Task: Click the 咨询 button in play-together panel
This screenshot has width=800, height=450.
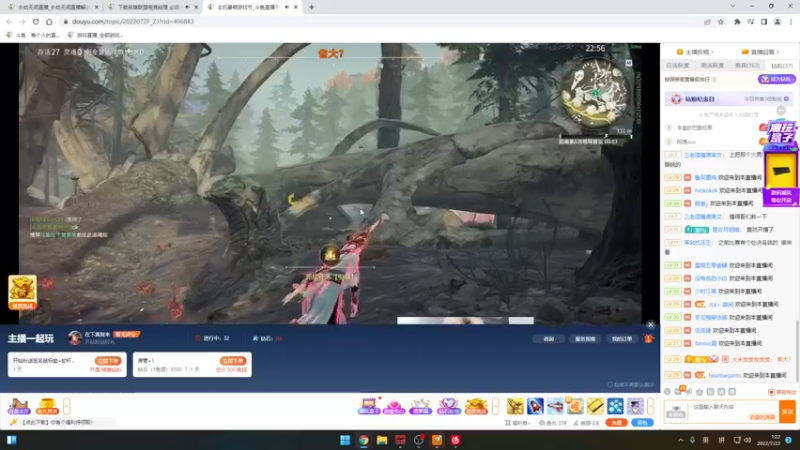Action: pos(548,339)
